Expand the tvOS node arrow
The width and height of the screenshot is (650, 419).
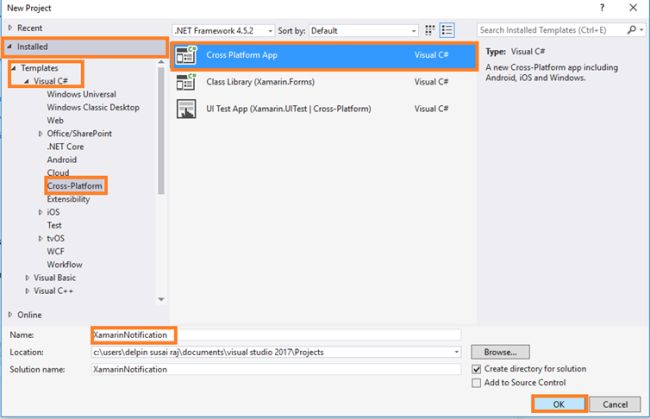[x=40, y=238]
